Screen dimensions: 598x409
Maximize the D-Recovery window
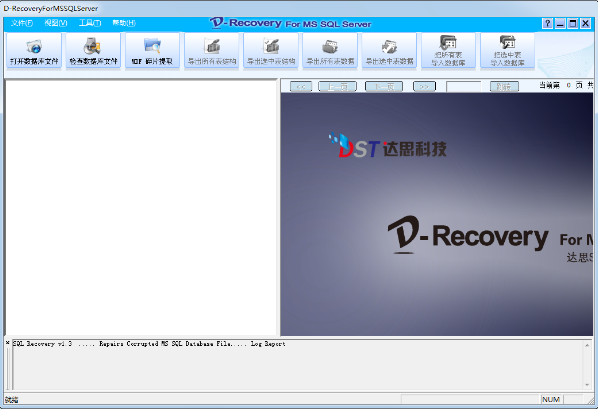pos(573,24)
